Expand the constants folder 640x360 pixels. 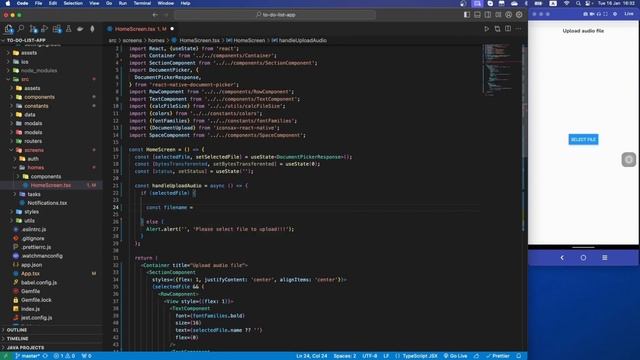pyautogui.click(x=36, y=106)
